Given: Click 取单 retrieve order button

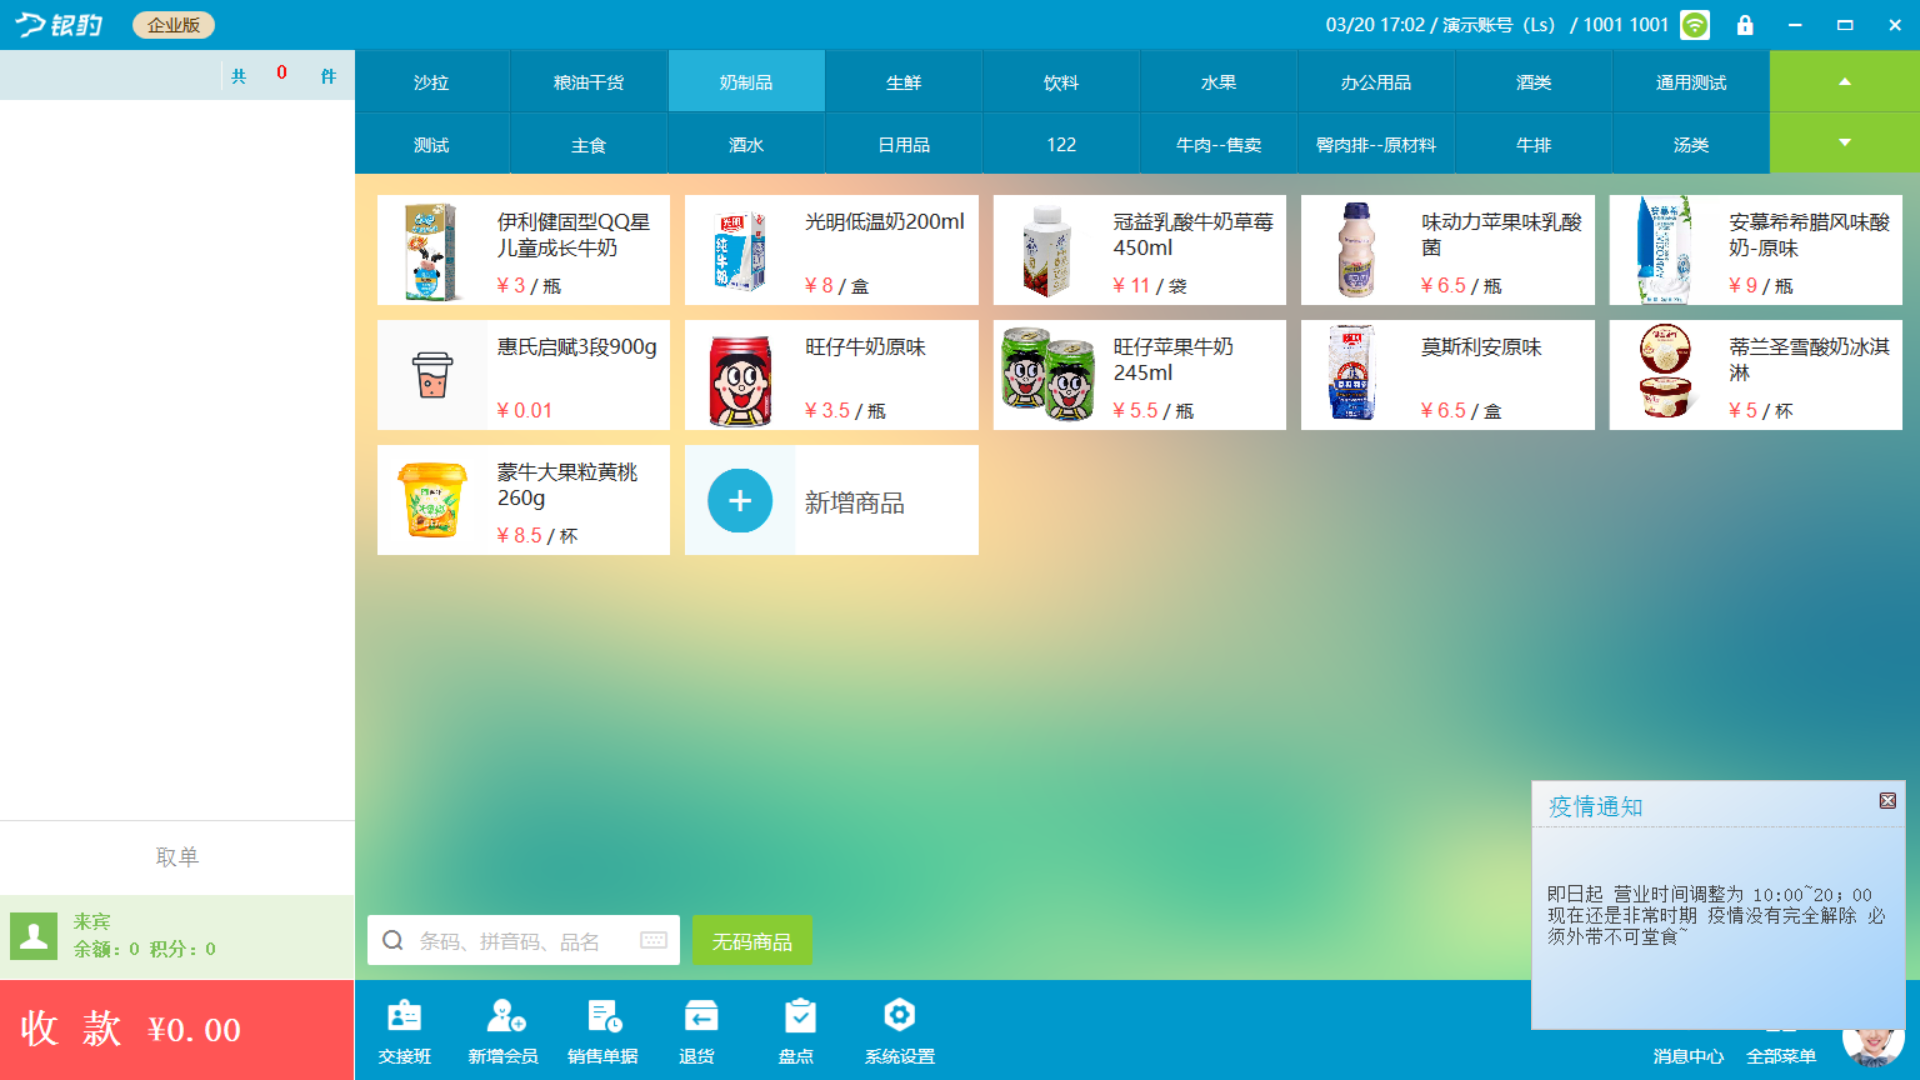Looking at the screenshot, I should [177, 857].
